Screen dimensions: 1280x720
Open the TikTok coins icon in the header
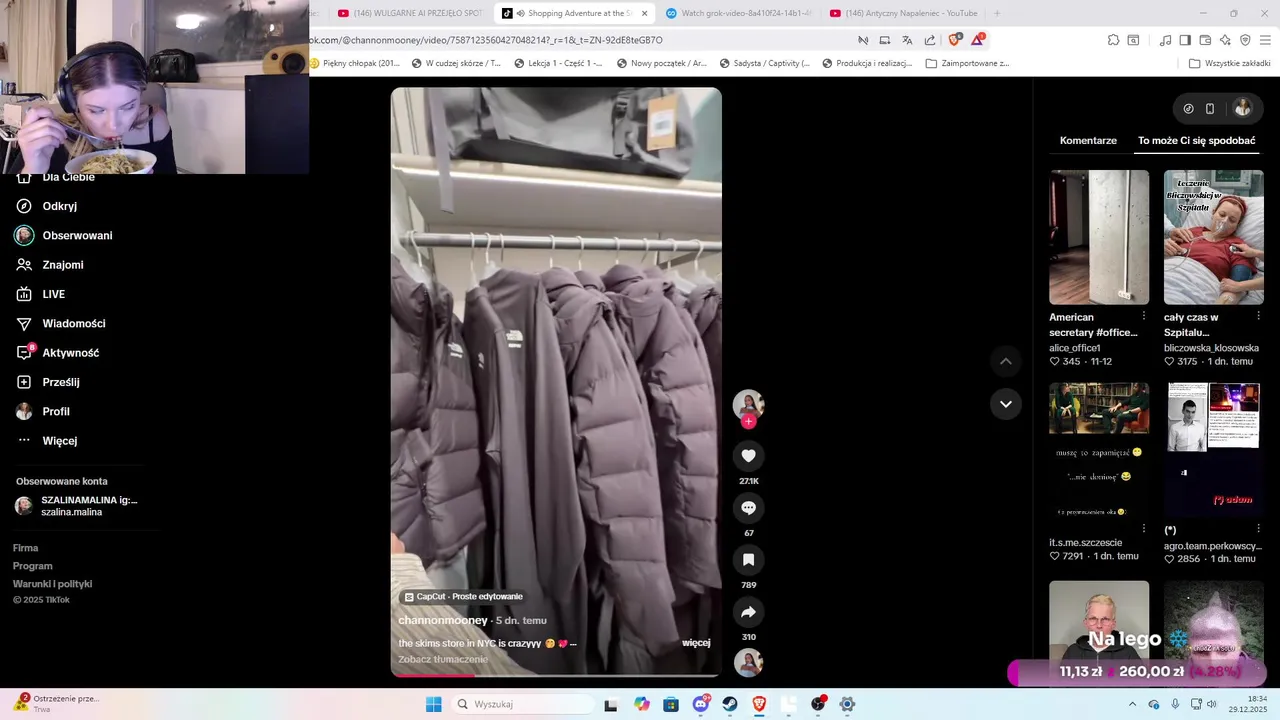[1188, 109]
